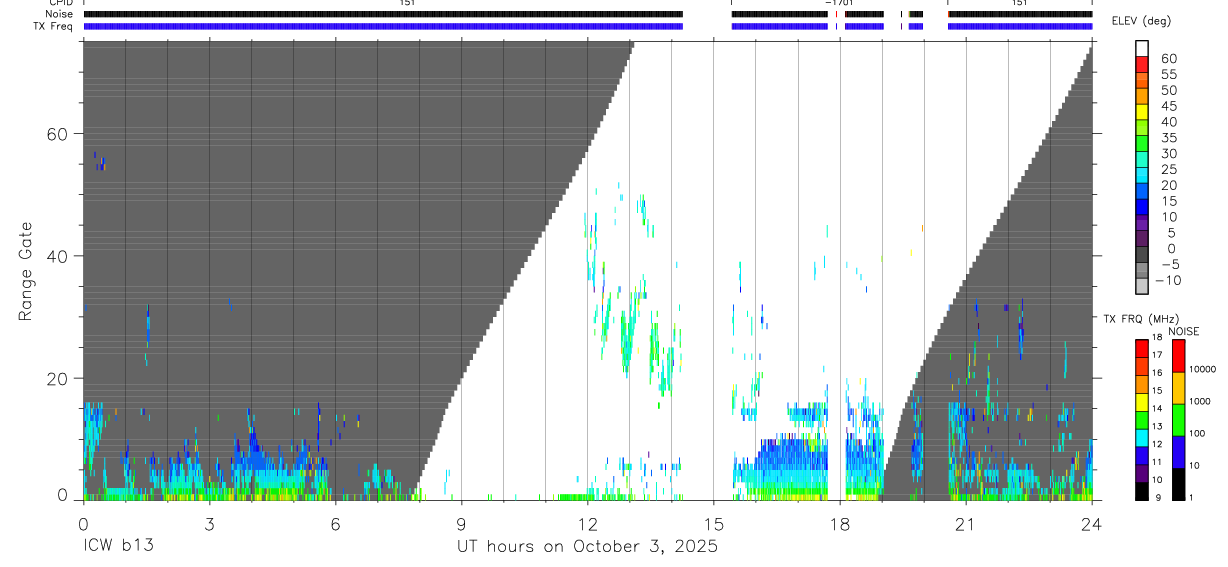Screen dimensions: 1228x567
Task: Click the 'ICW b13' radar beam label
Action: click(118, 547)
